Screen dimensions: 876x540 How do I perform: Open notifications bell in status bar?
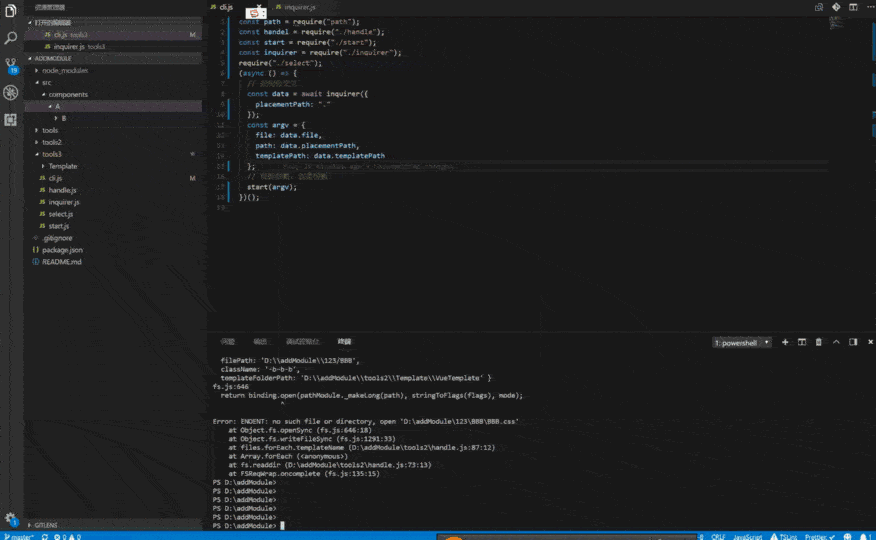[864, 537]
